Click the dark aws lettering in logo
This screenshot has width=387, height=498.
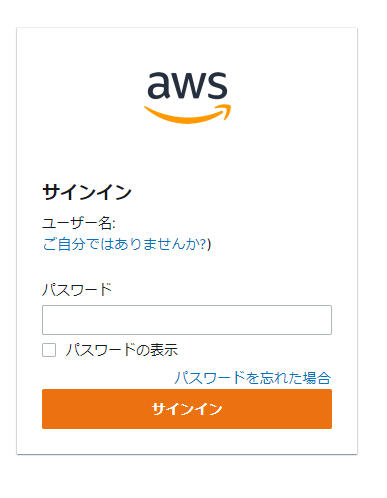[x=187, y=85]
